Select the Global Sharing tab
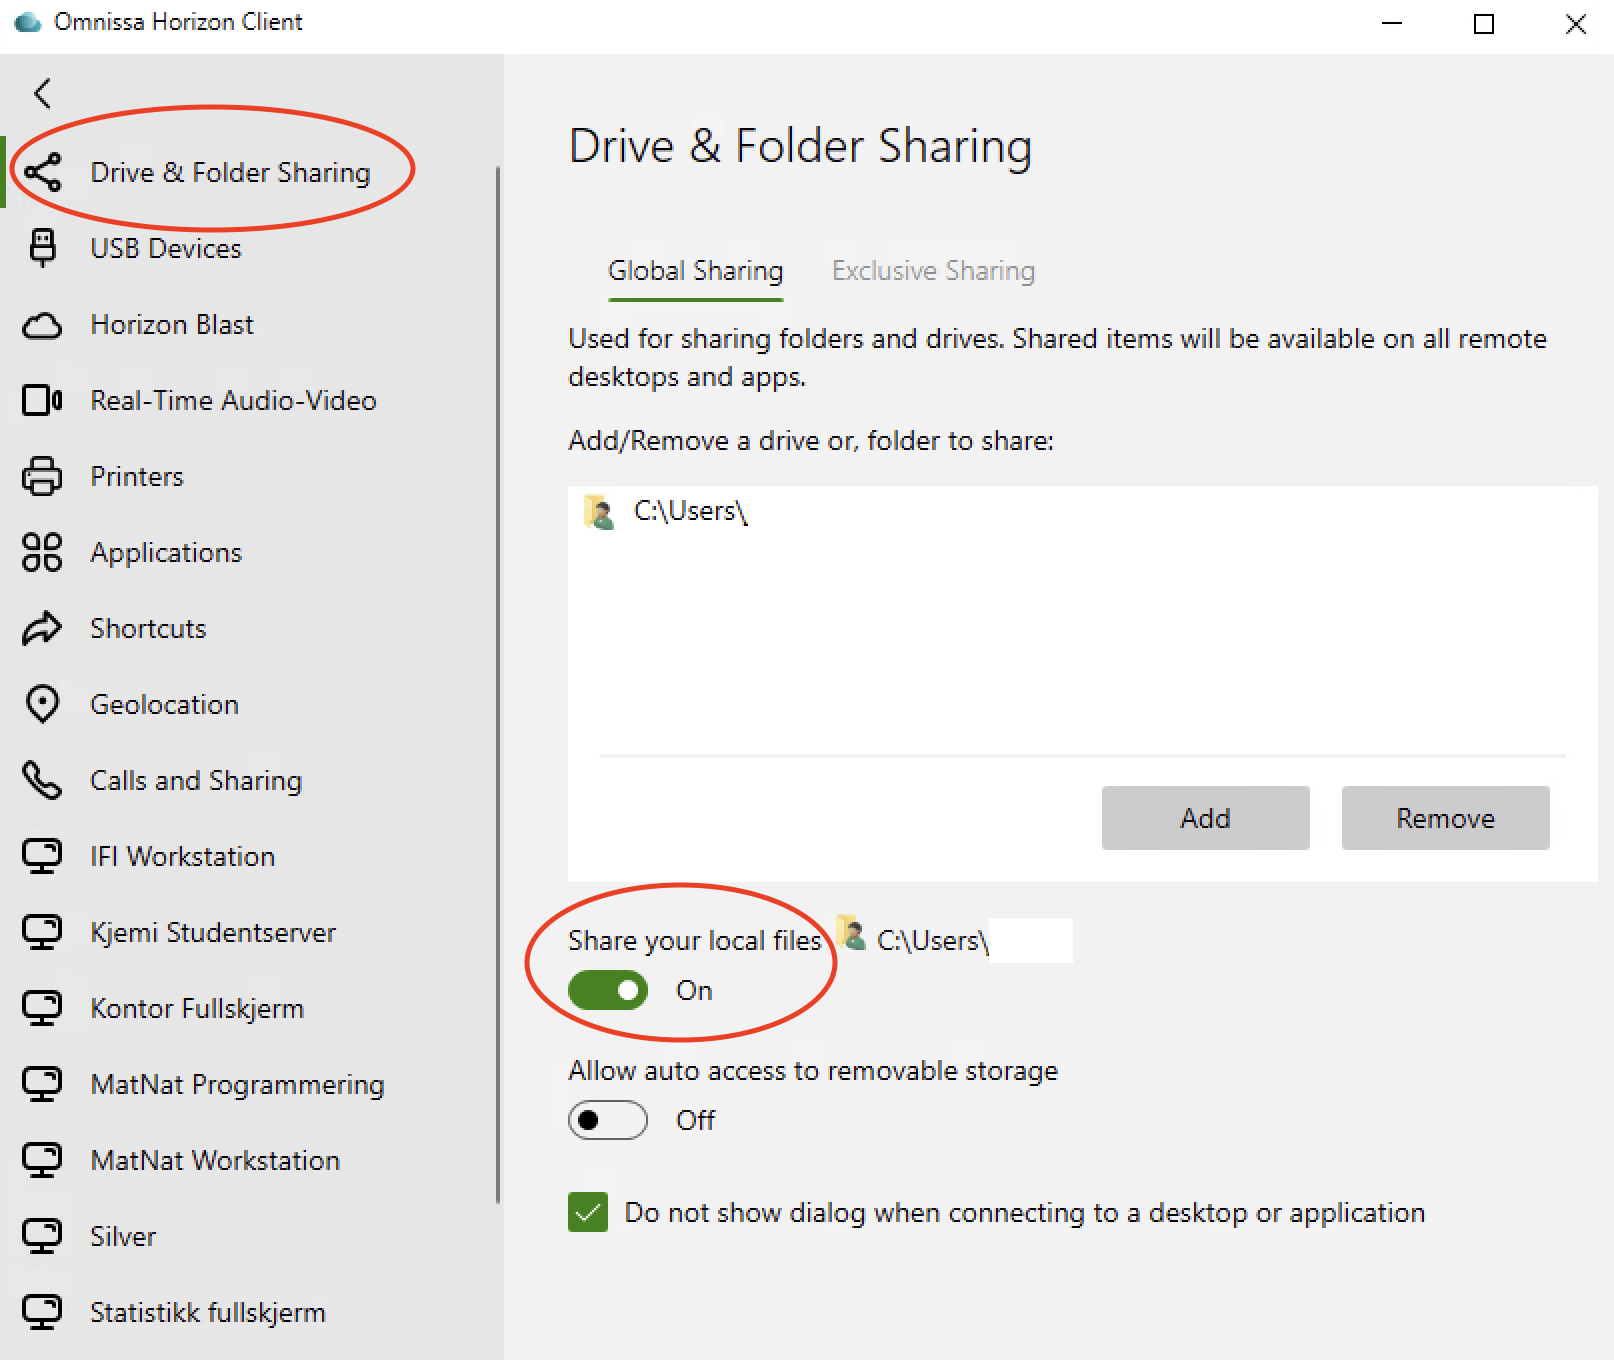 [x=695, y=271]
